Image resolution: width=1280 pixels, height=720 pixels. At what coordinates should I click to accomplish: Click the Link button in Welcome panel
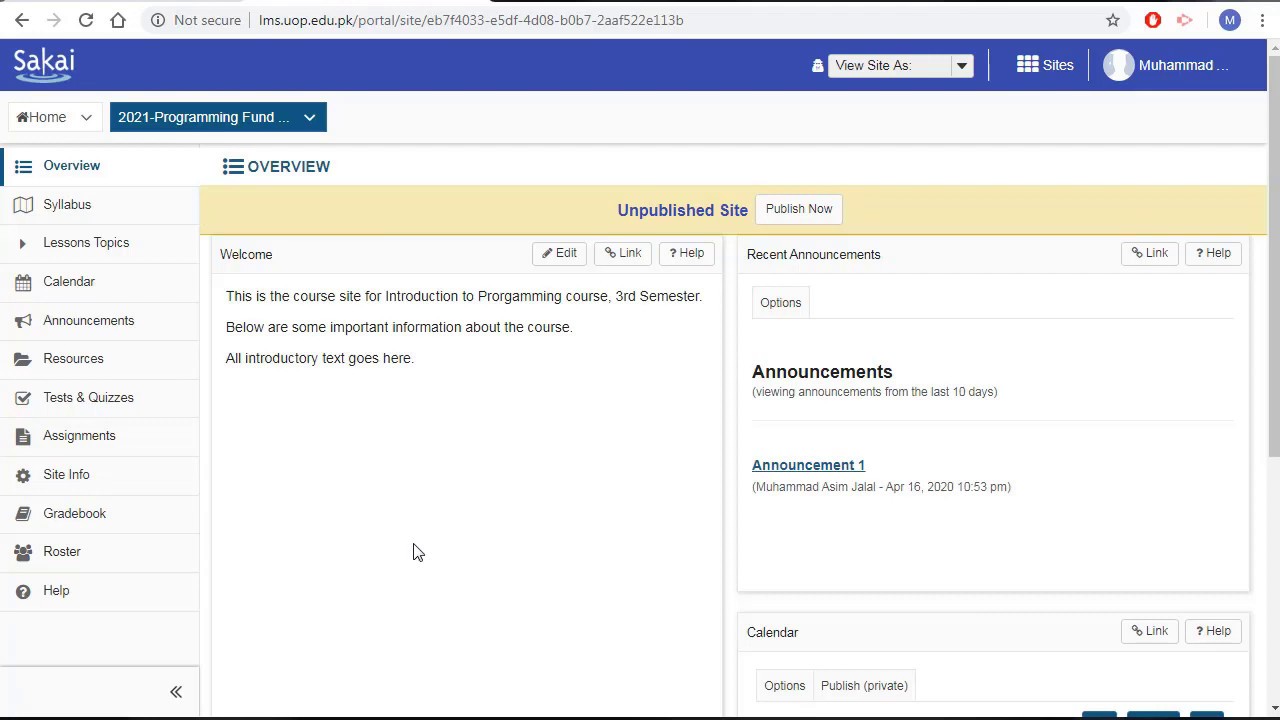623,253
